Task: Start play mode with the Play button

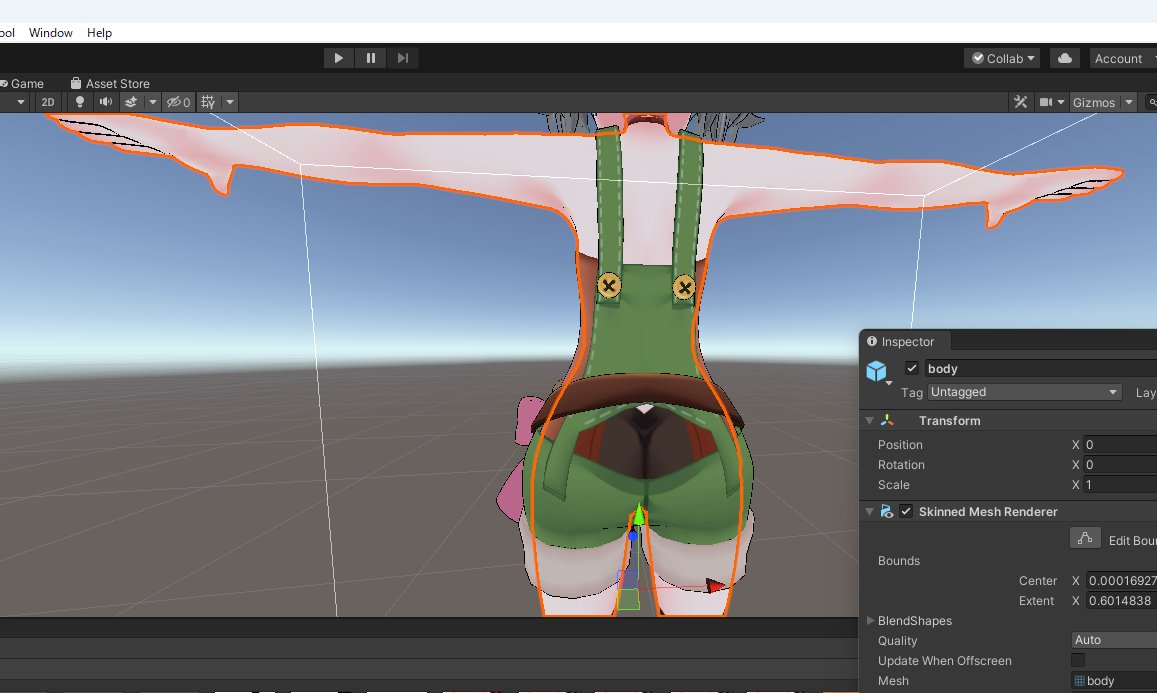Action: (x=339, y=58)
